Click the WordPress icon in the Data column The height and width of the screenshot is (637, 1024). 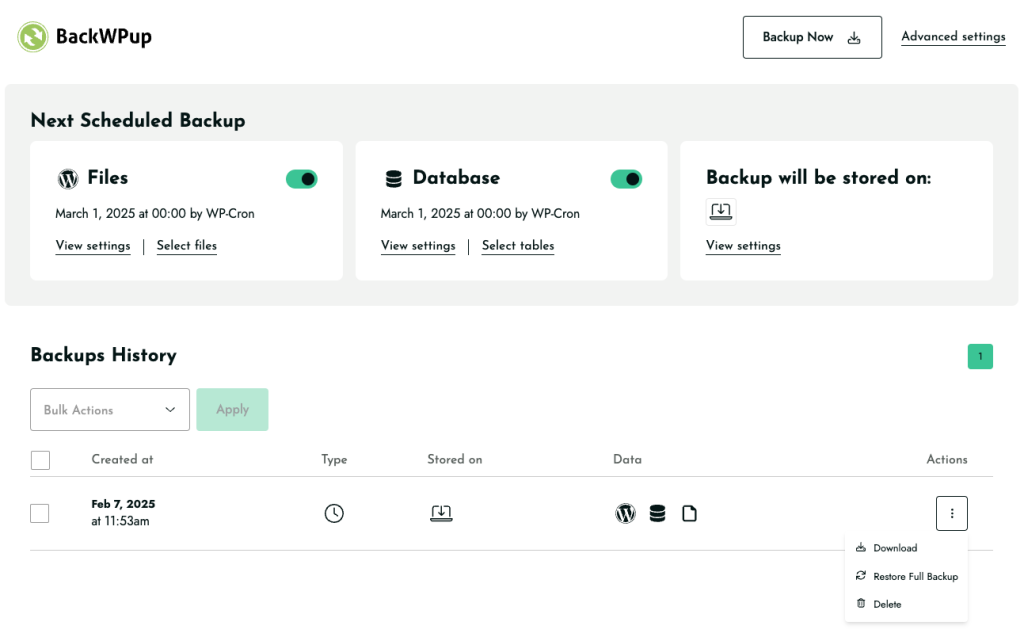625,513
